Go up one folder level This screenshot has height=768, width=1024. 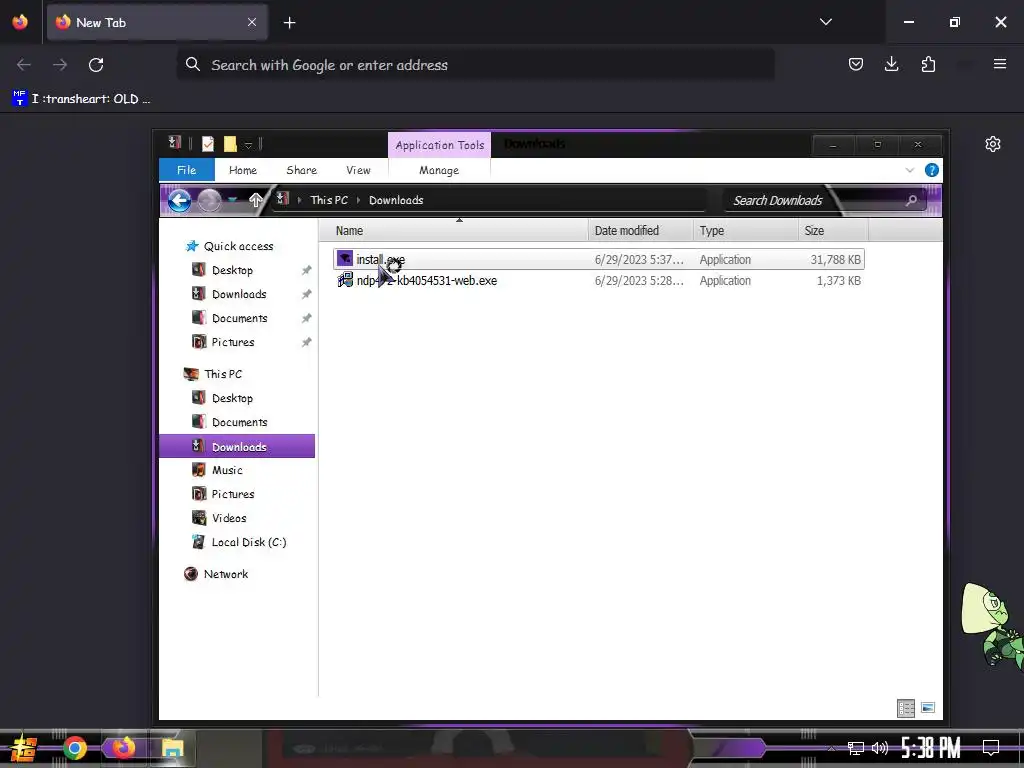coord(255,200)
